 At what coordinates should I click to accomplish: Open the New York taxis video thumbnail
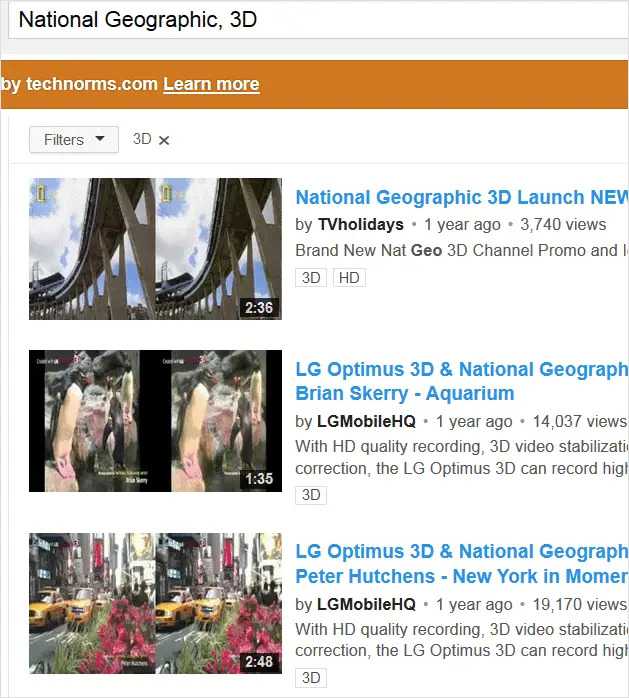pyautogui.click(x=155, y=603)
